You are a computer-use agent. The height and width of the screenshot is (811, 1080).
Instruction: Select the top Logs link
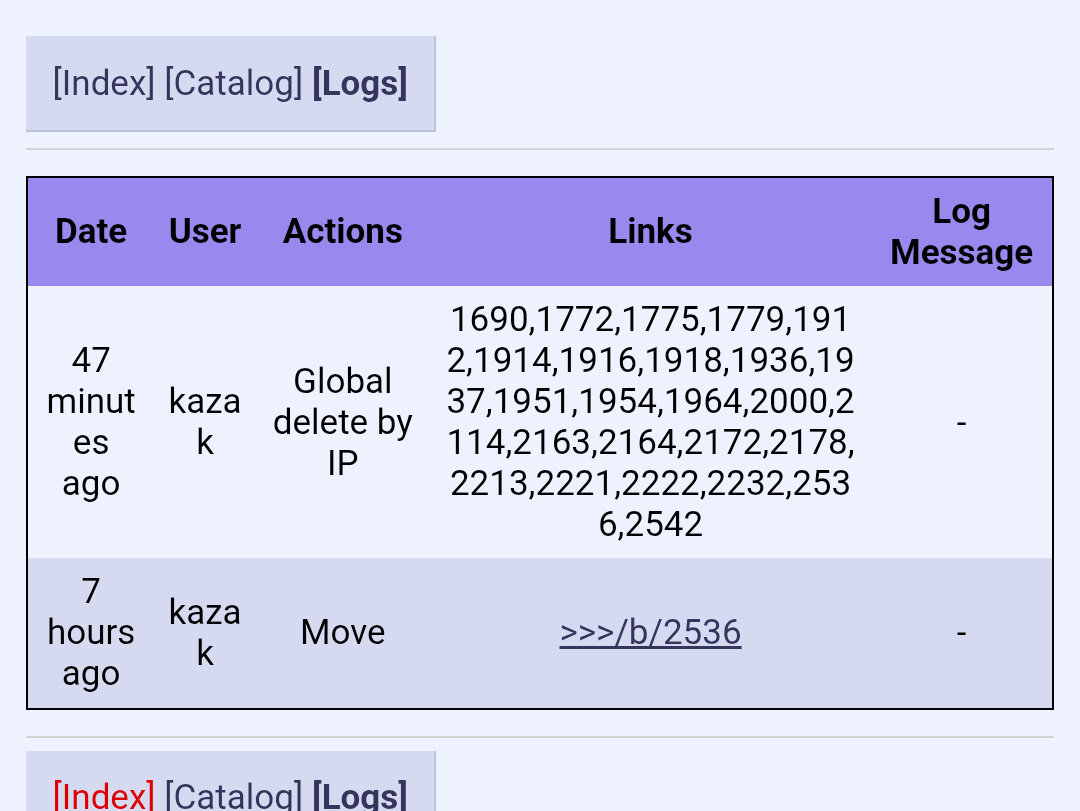[360, 84]
